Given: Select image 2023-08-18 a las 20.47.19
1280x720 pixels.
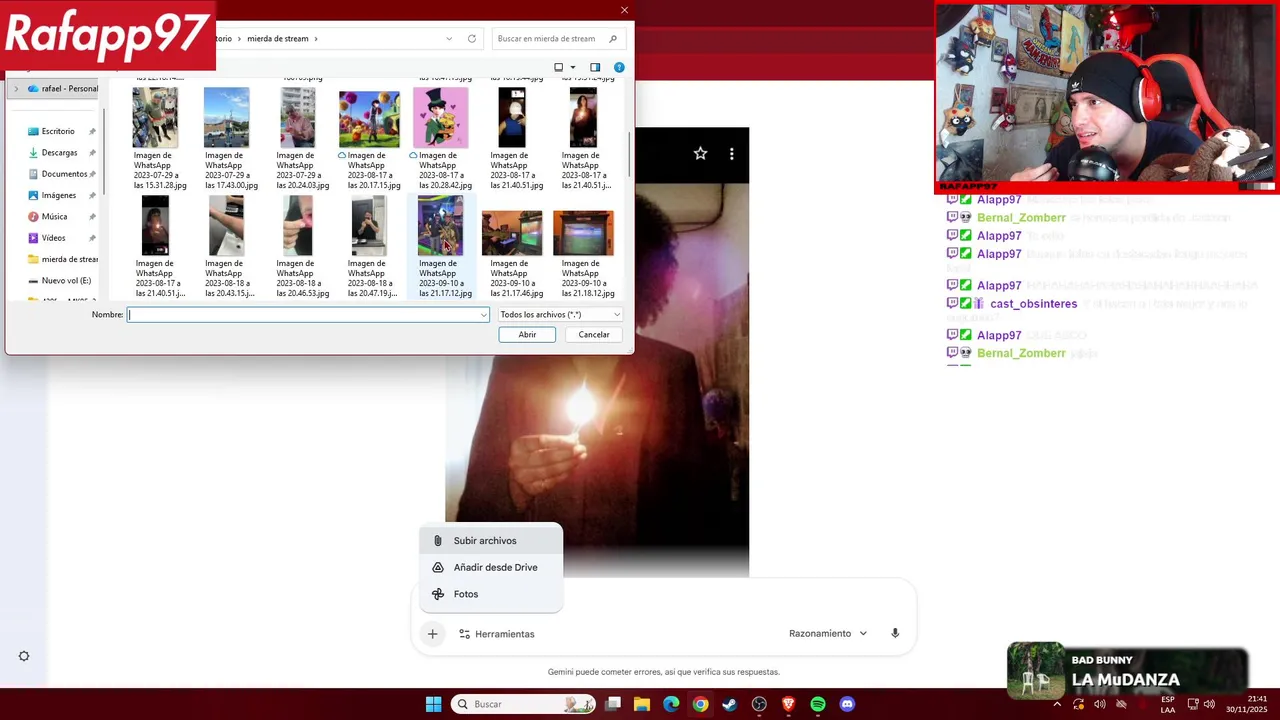Looking at the screenshot, I should coord(369,246).
